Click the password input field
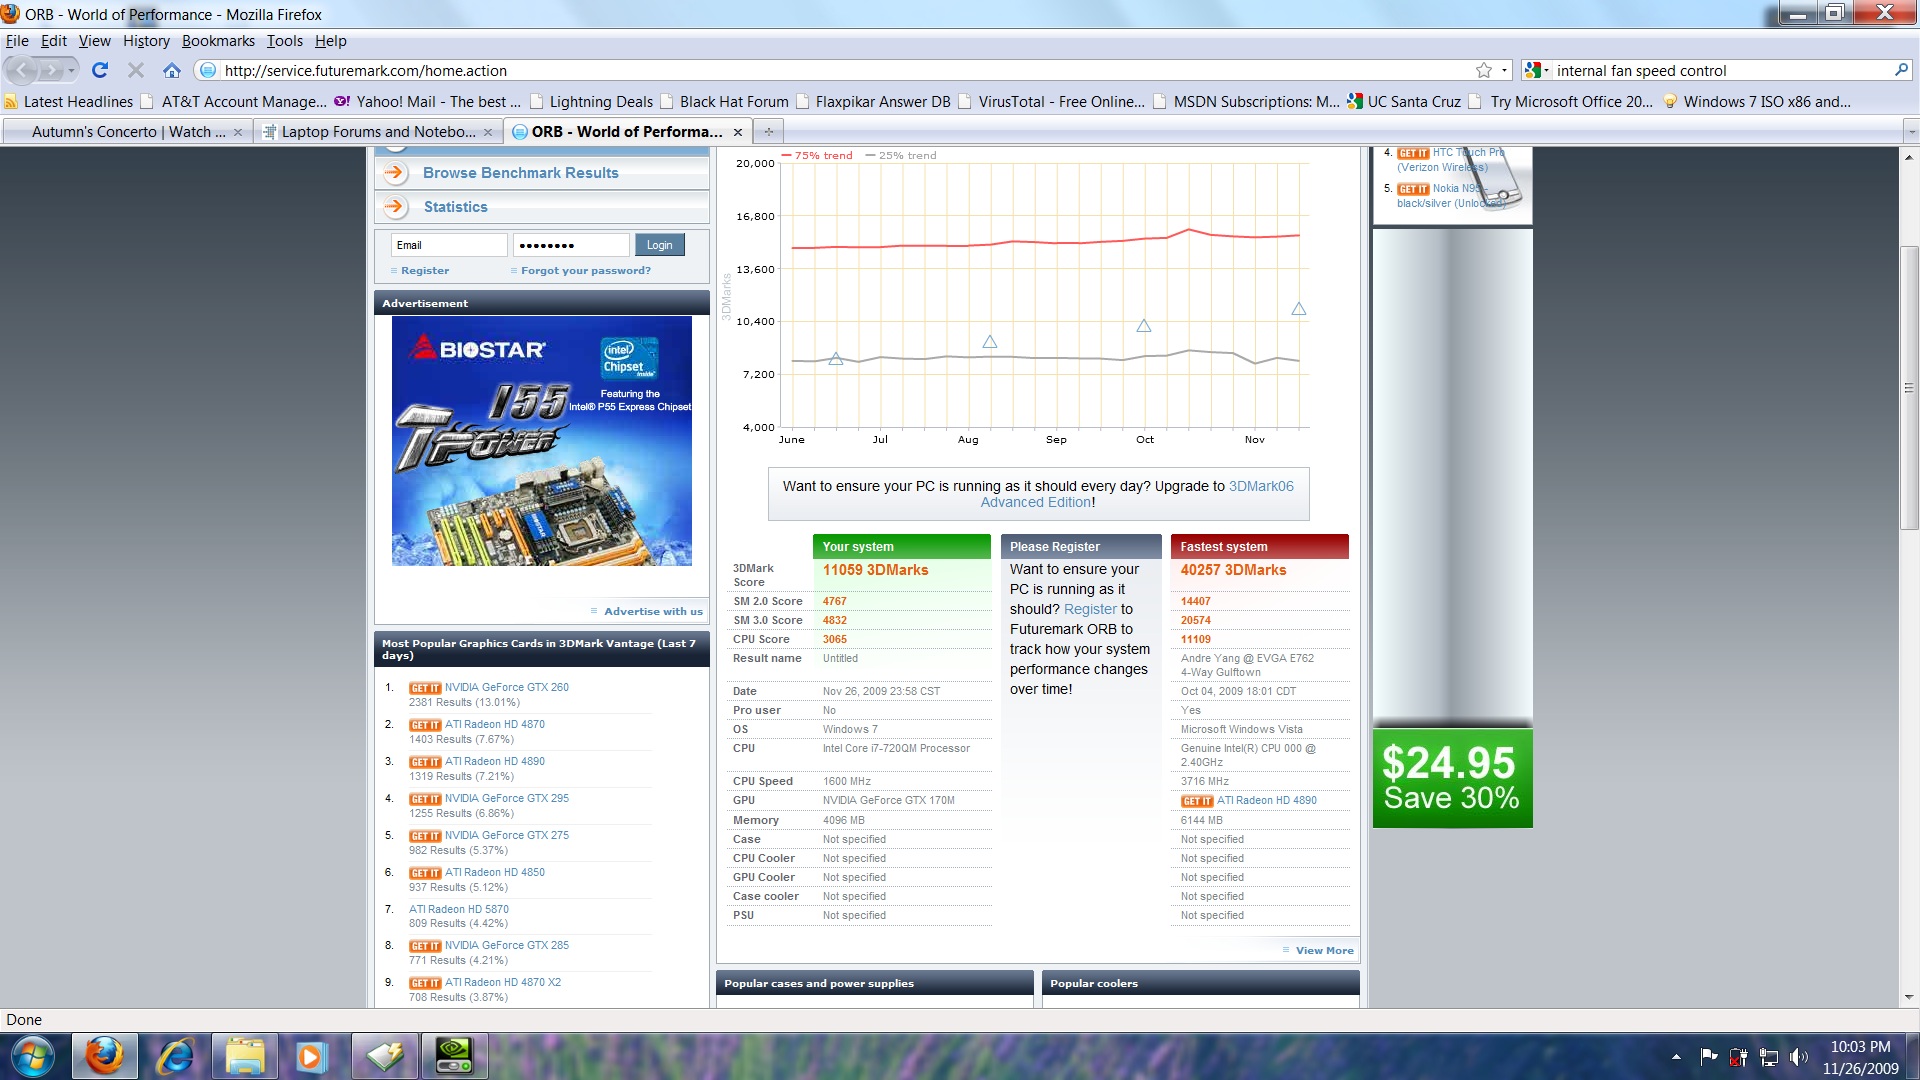The height and width of the screenshot is (1080, 1920). (x=571, y=245)
